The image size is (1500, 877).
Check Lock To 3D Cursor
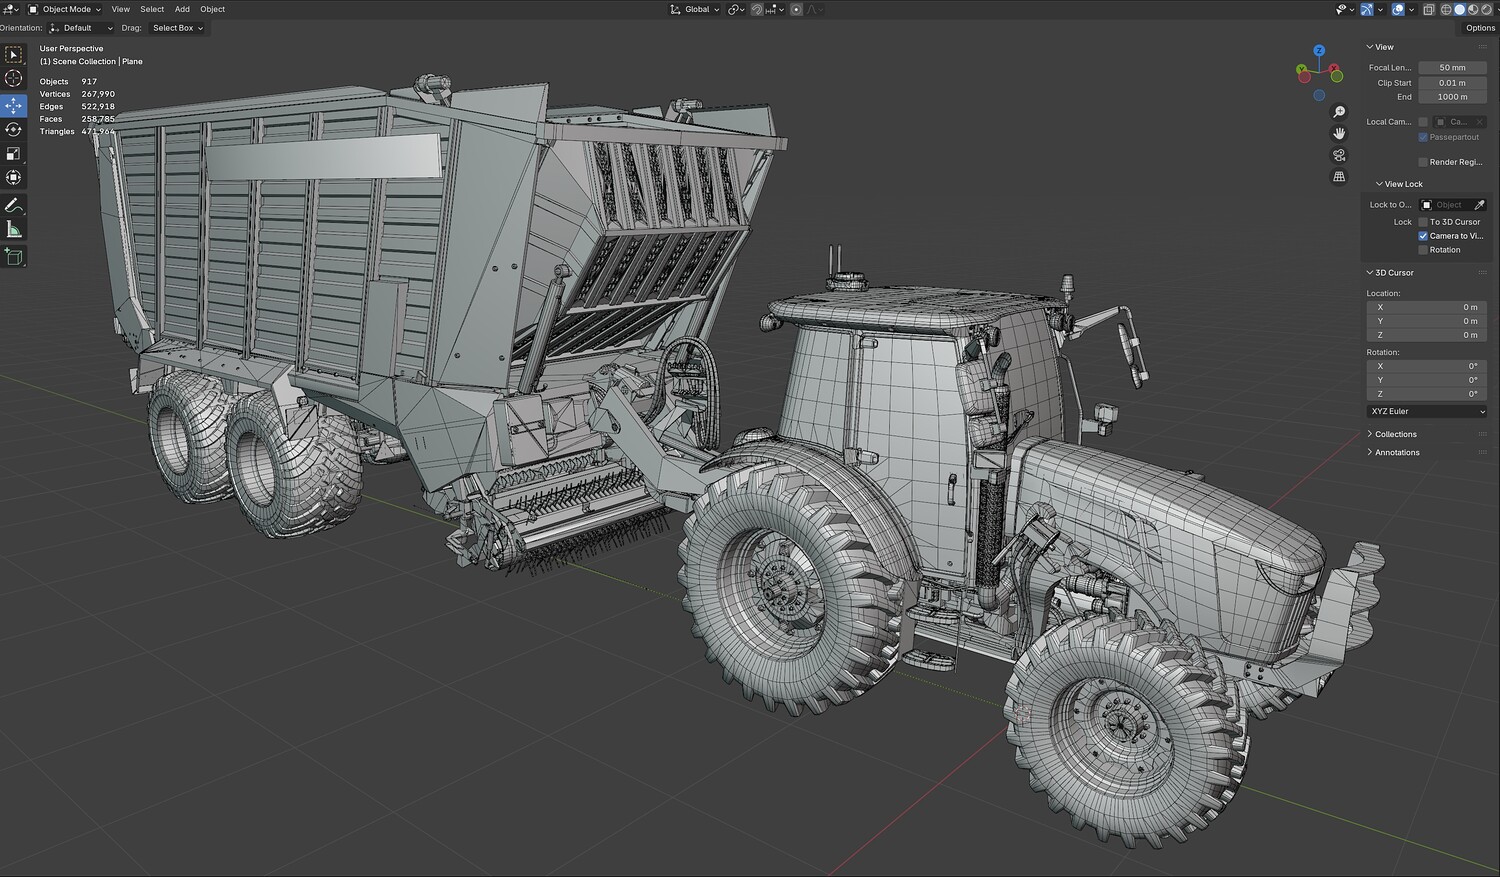coord(1423,222)
